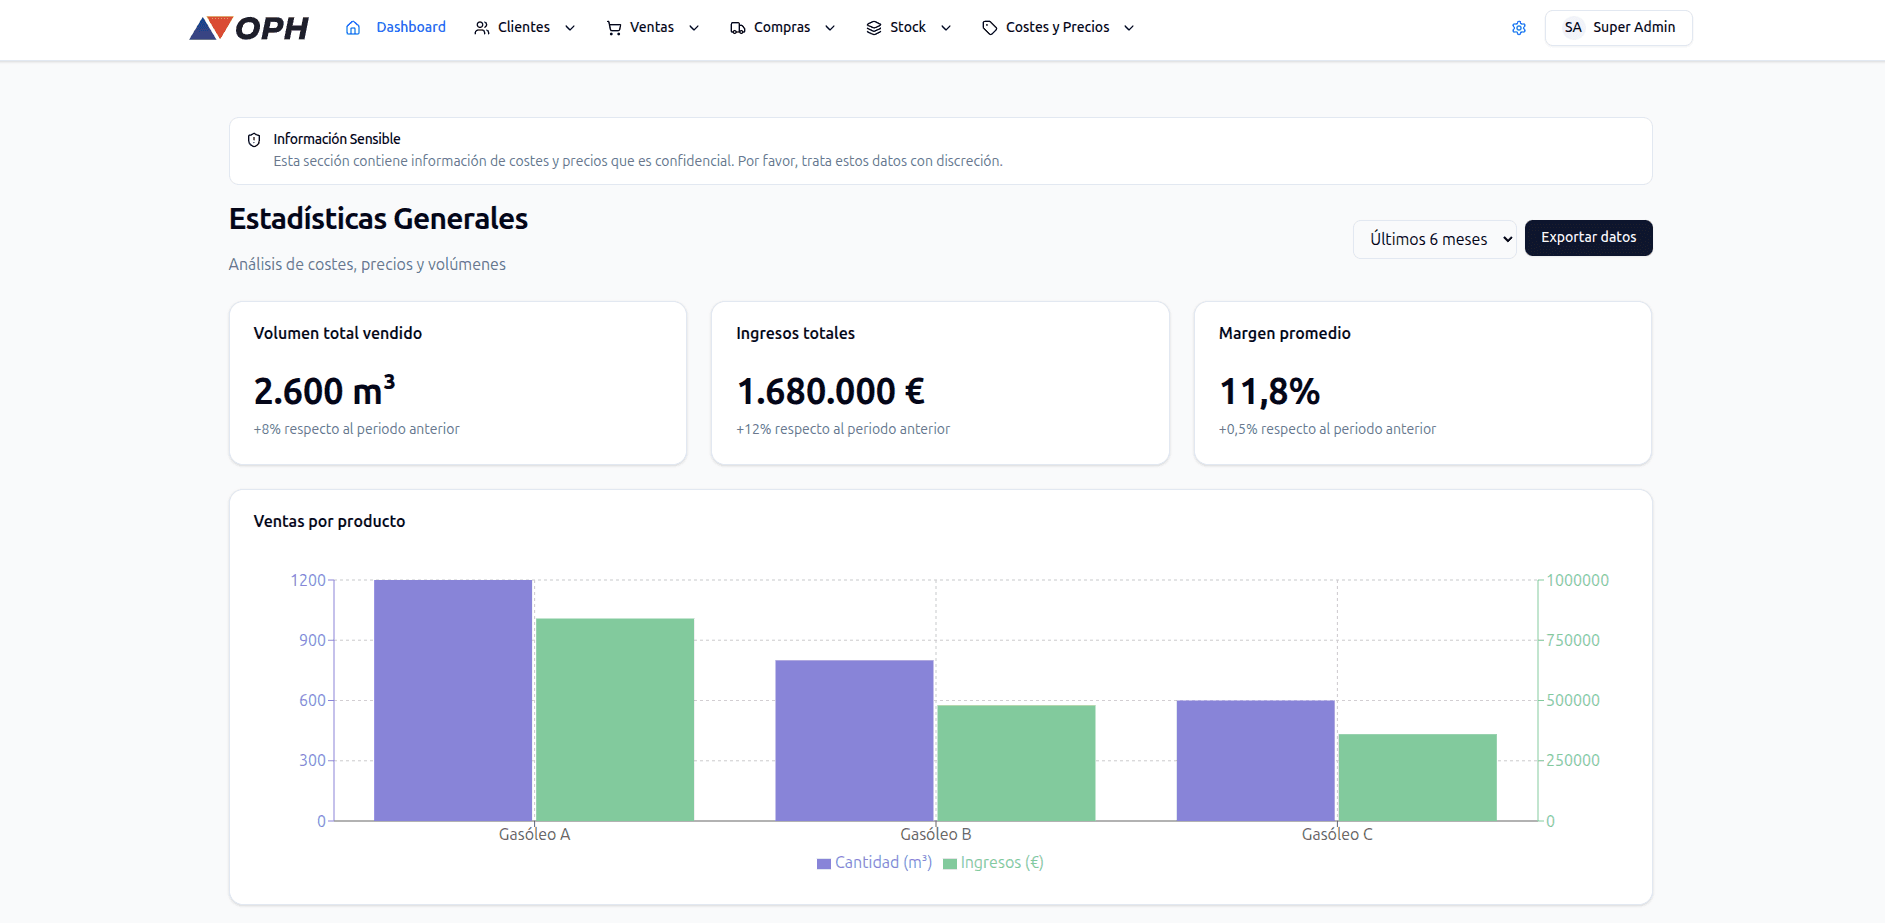Click the Gasóleo A quantity bar

point(453,700)
